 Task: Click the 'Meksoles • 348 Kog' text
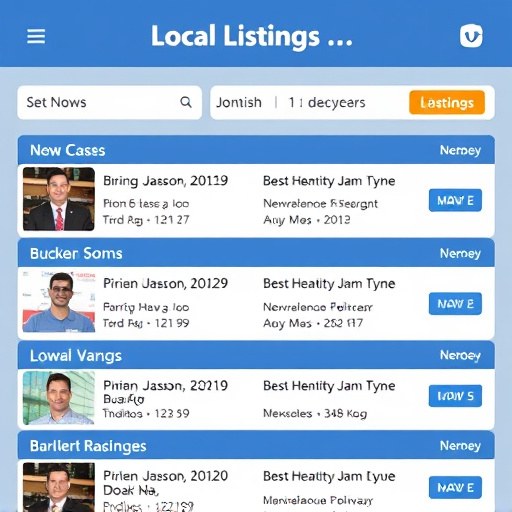tap(315, 414)
